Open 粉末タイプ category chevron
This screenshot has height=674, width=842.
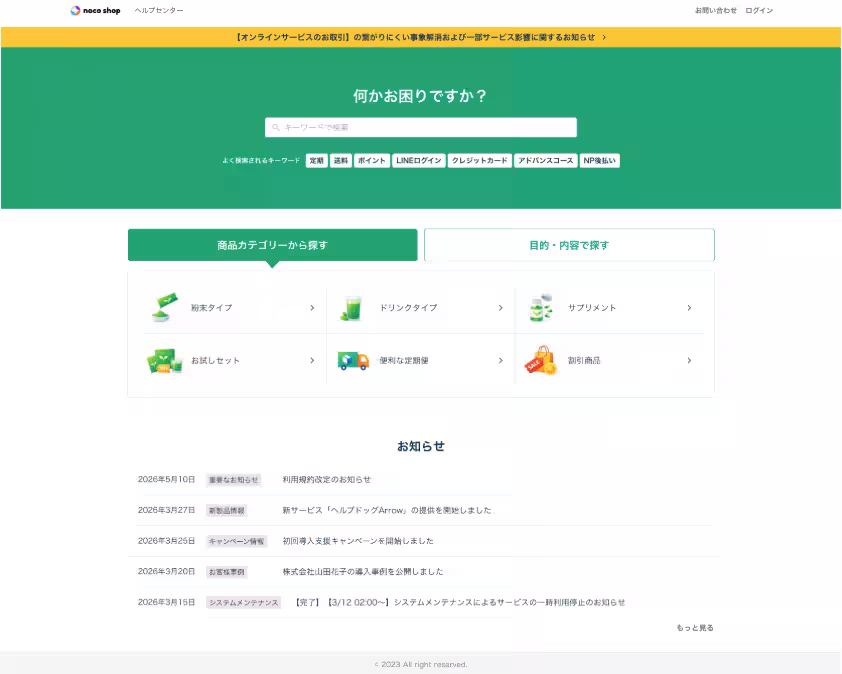tap(312, 308)
